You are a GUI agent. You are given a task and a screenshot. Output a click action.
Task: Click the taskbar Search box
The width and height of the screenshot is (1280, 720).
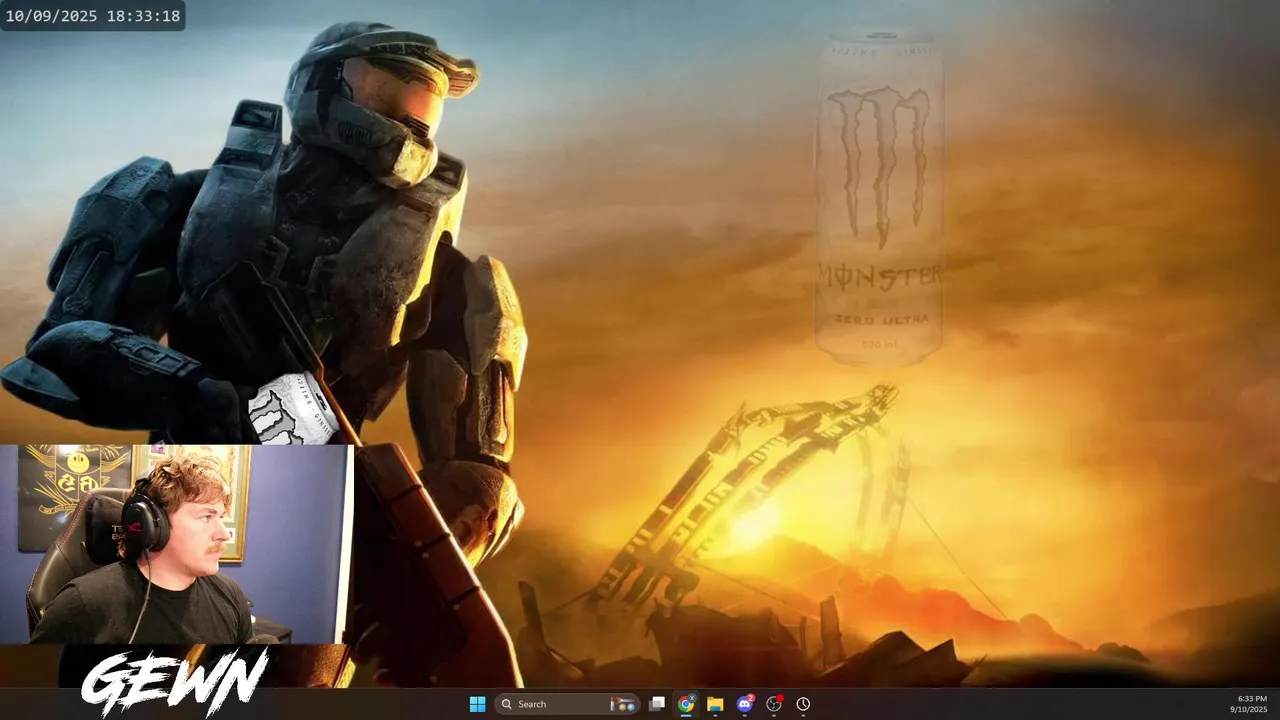[567, 704]
